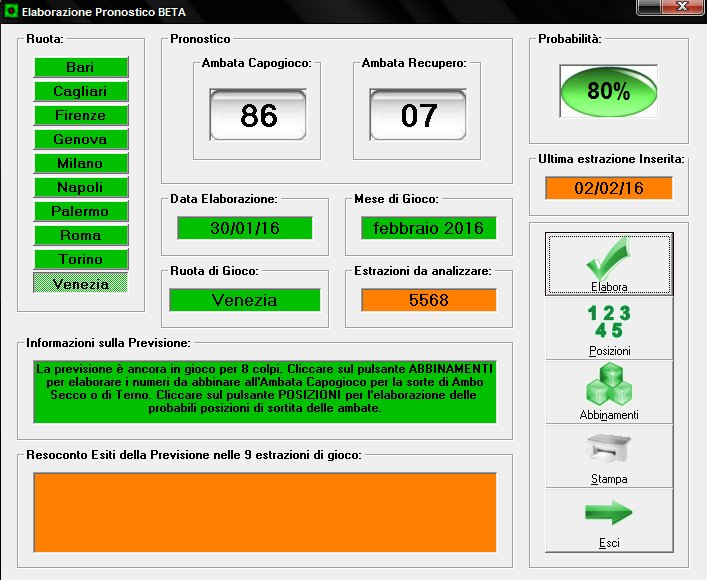Pick the Napoli wheel button
Image resolution: width=707 pixels, height=580 pixels.
[x=81, y=187]
